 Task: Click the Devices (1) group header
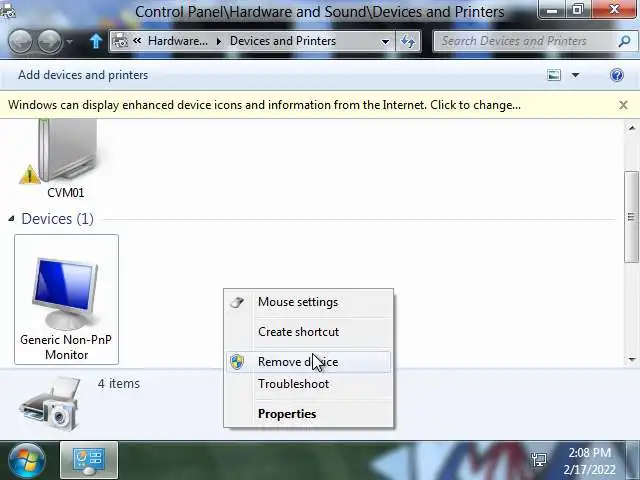pyautogui.click(x=57, y=219)
